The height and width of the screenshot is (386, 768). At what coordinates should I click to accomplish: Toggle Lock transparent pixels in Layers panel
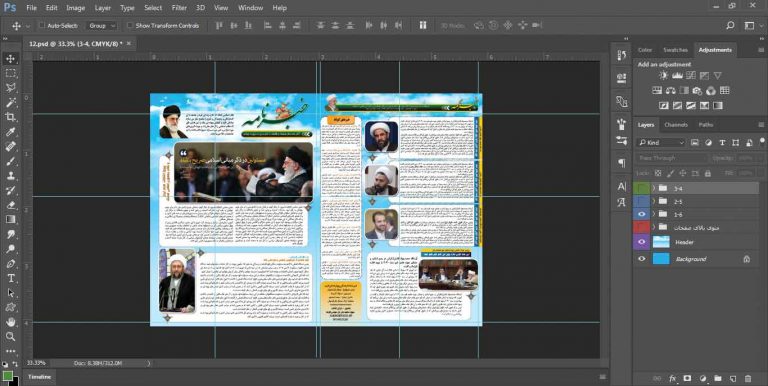click(x=658, y=173)
